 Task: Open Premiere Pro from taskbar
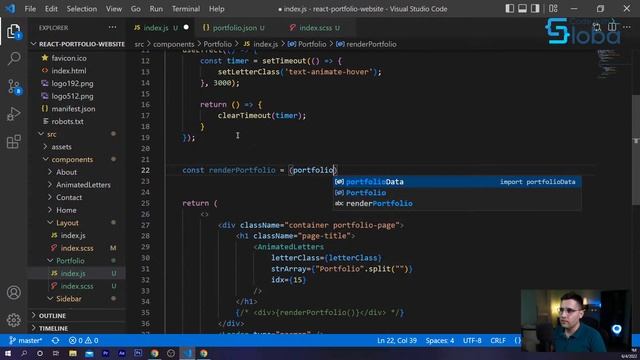[x=105, y=353]
